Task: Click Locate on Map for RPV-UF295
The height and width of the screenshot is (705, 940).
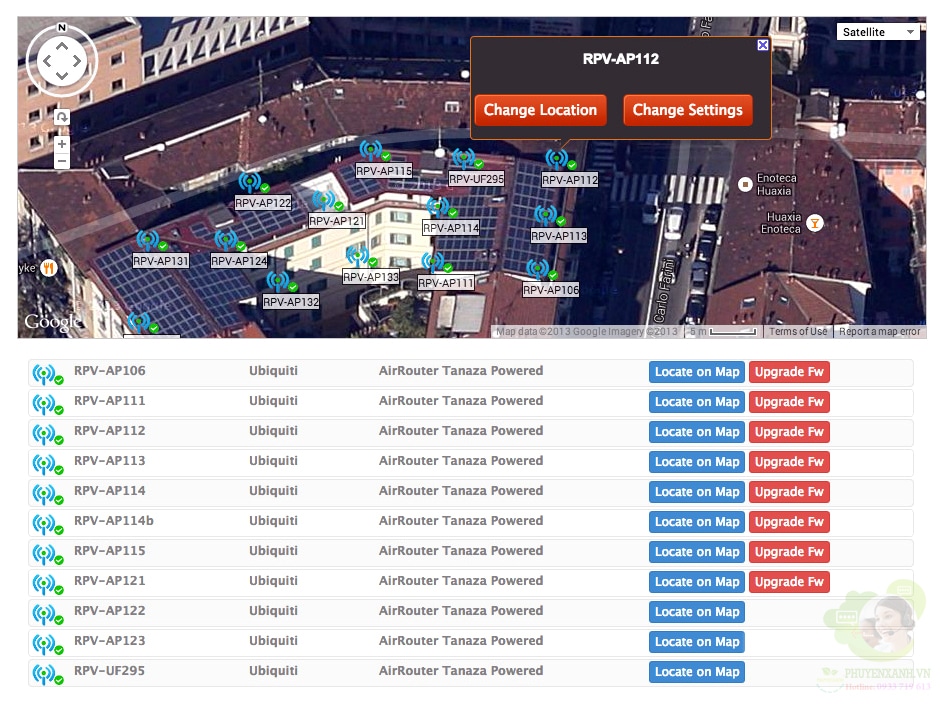Action: [697, 672]
